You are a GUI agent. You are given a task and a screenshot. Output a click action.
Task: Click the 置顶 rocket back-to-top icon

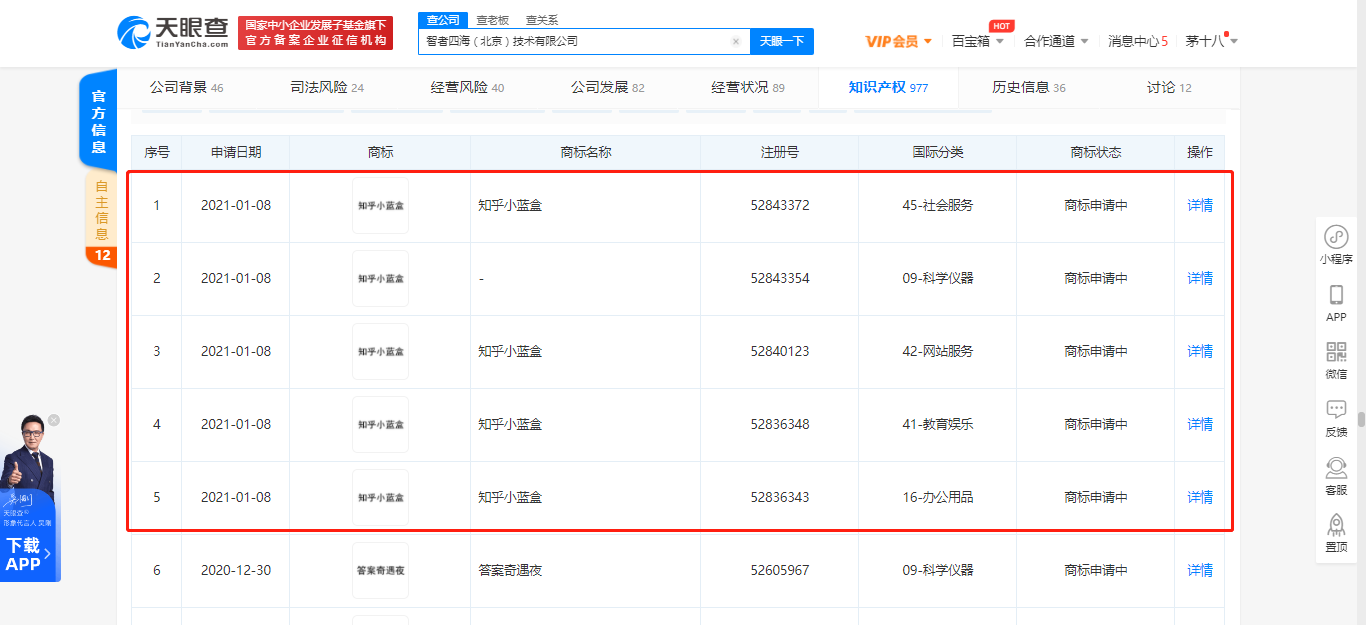[1335, 525]
